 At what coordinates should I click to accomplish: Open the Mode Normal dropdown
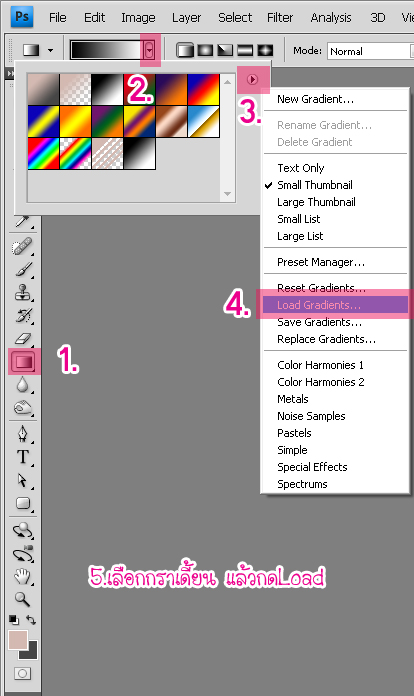[x=371, y=51]
